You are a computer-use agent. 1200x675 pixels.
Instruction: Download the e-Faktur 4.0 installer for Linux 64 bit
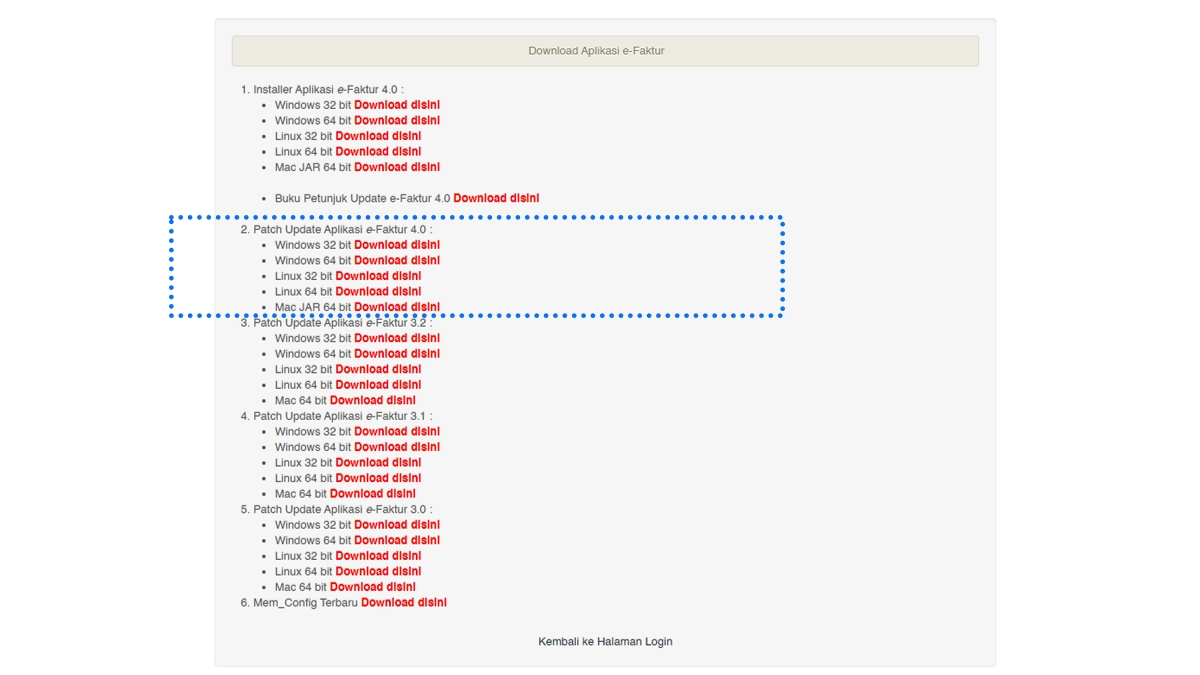pyautogui.click(x=378, y=151)
